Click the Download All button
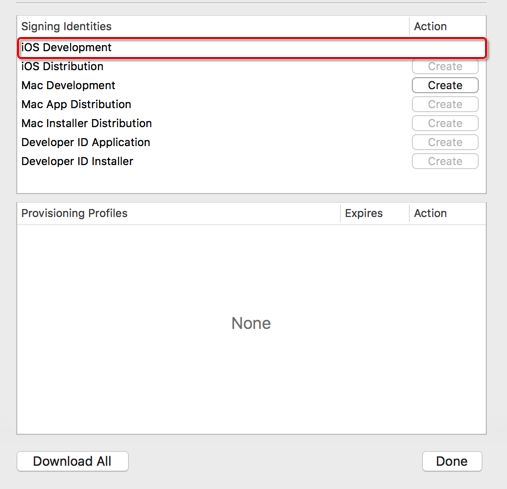Screen dimensions: 507x489 click(72, 461)
